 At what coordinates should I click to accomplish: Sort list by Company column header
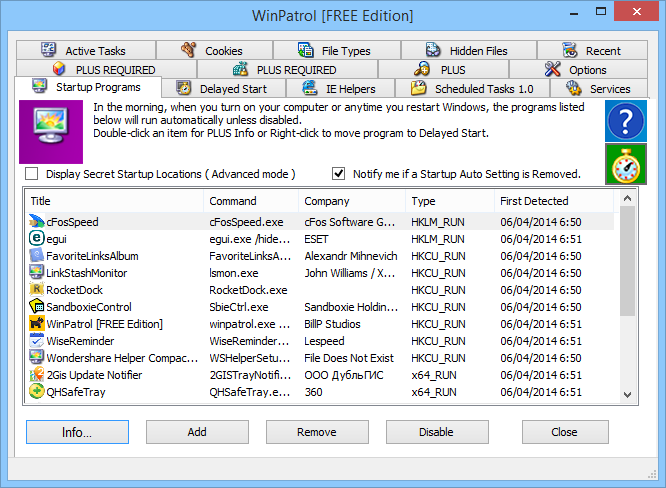tap(352, 201)
